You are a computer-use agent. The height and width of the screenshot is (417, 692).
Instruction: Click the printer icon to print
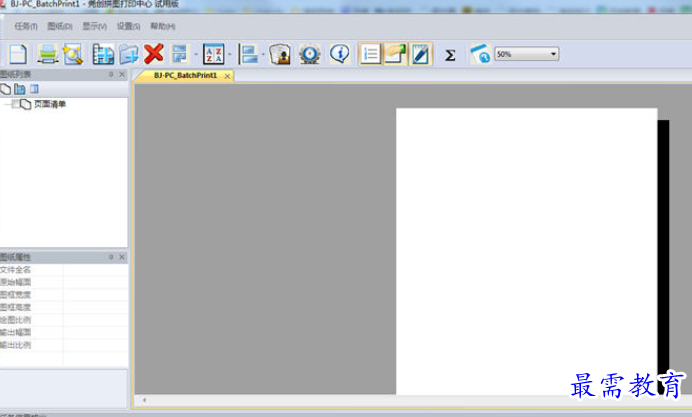[x=47, y=54]
